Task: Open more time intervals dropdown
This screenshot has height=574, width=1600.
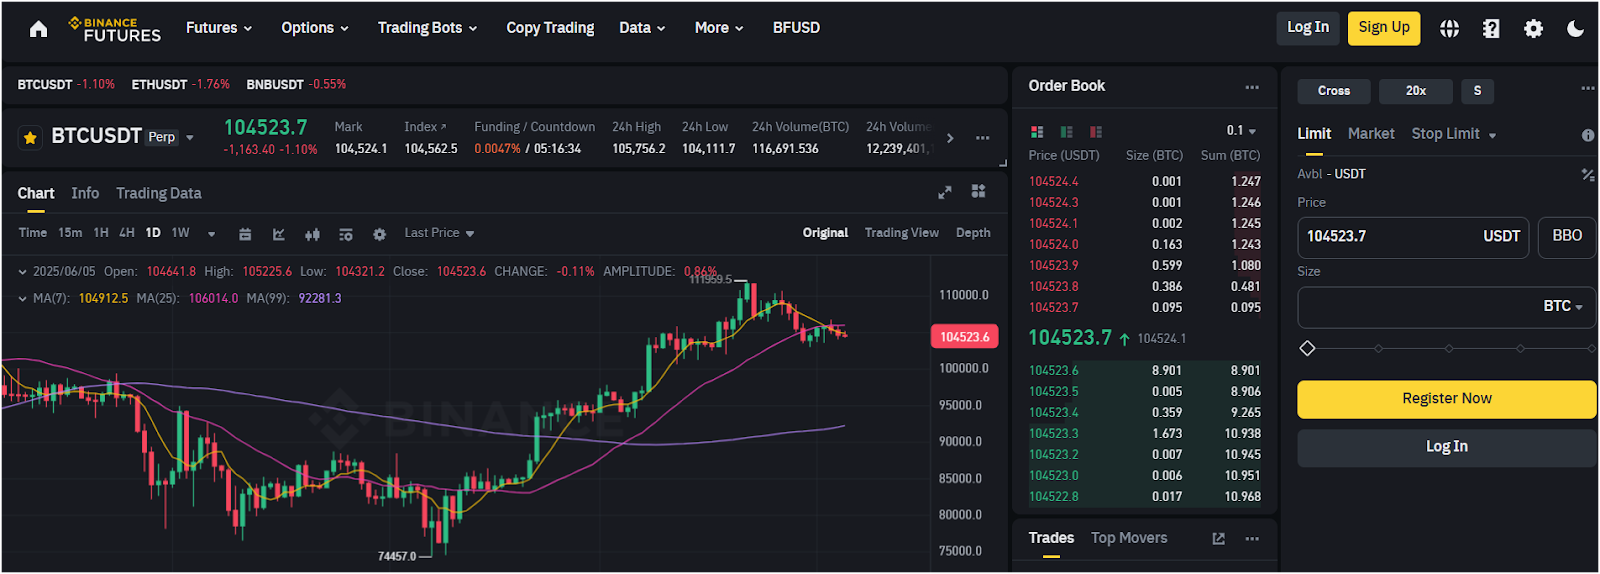Action: tap(211, 234)
